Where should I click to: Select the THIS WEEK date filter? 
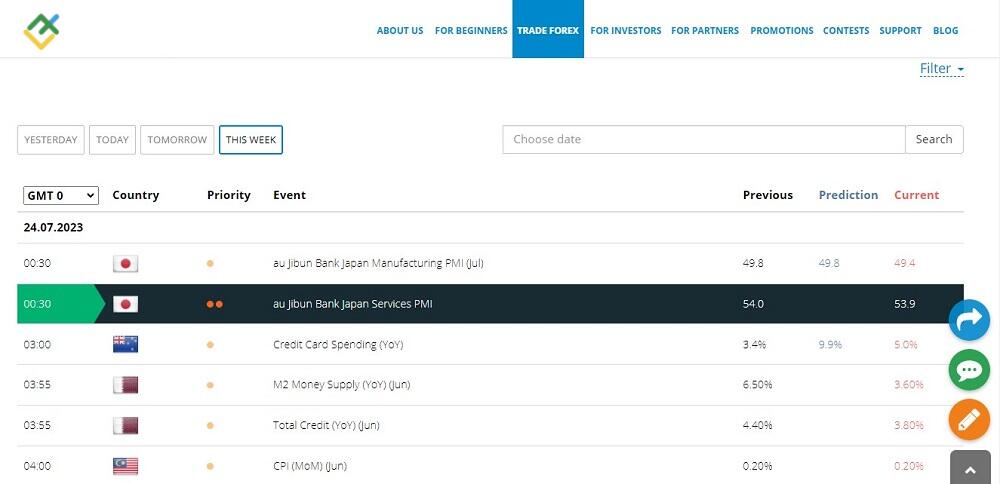[251, 140]
